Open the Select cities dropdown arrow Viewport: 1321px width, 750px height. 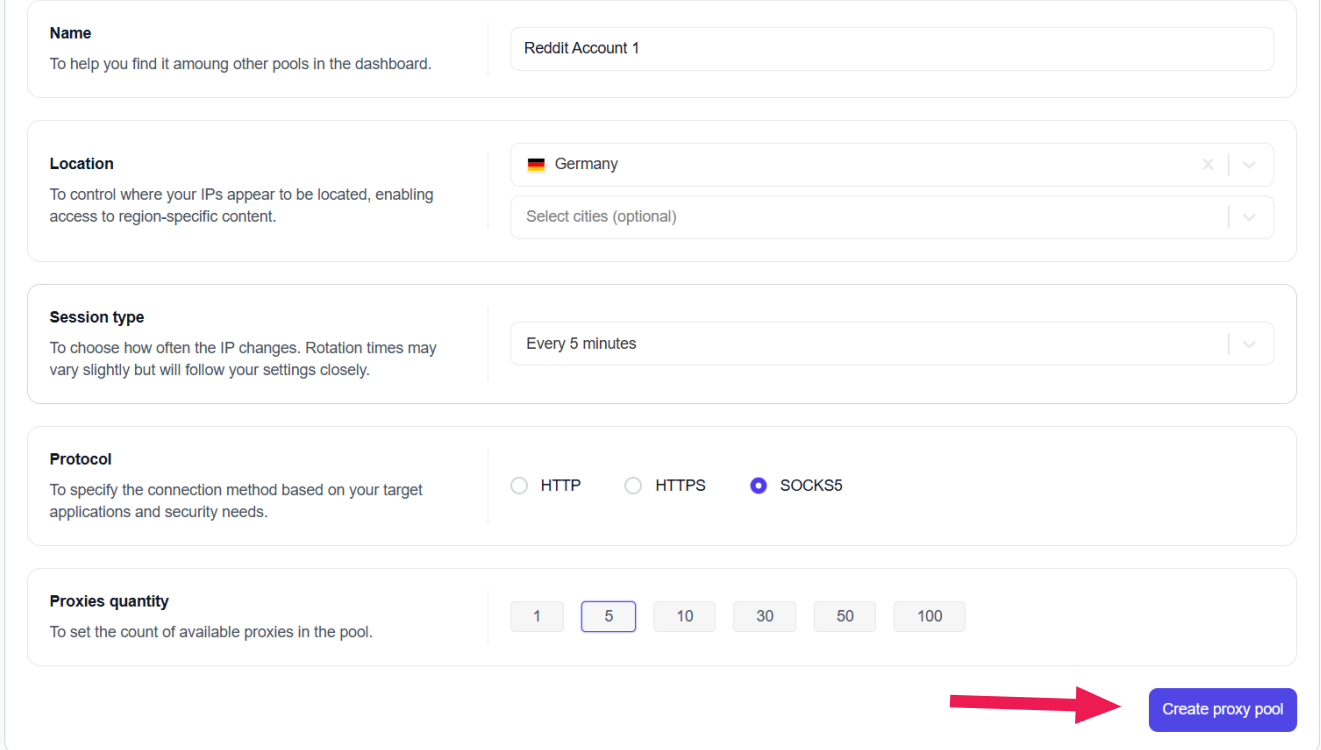pyautogui.click(x=1249, y=217)
